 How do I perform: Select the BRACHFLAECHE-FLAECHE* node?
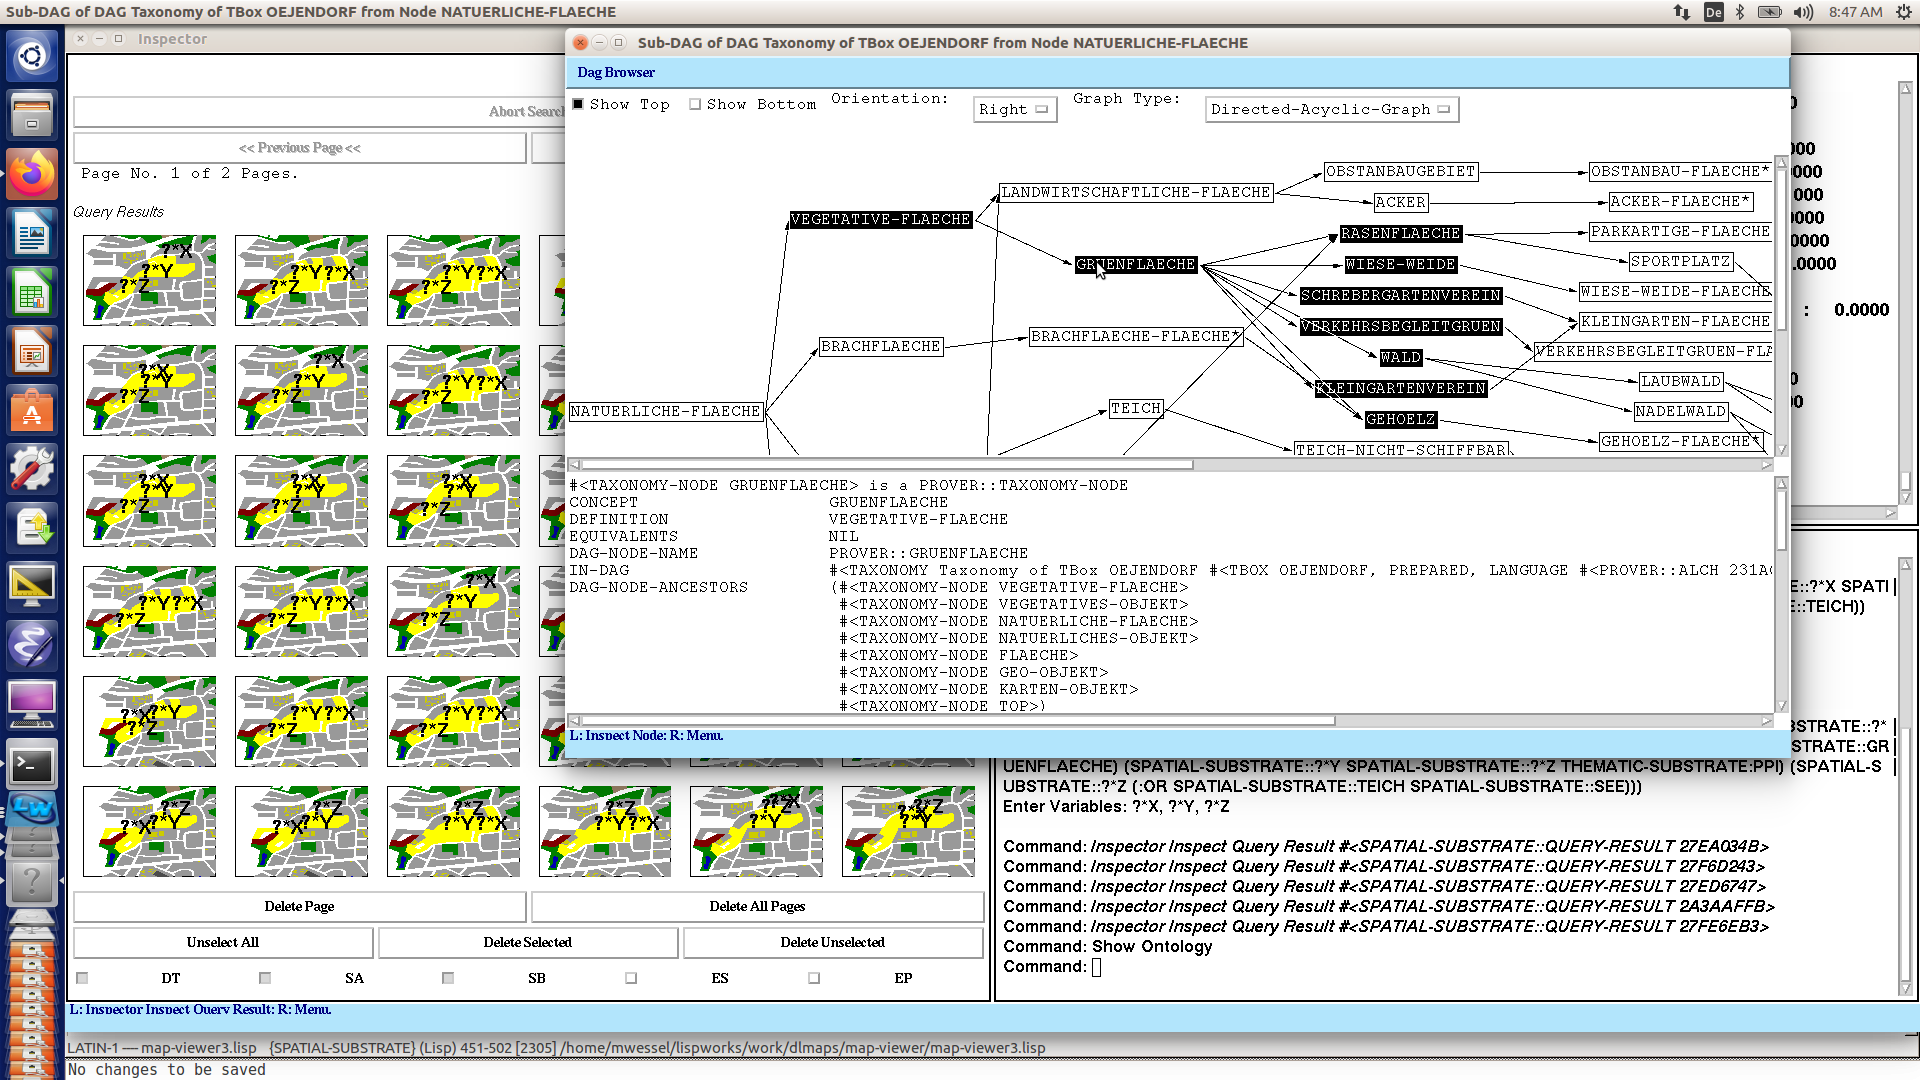(x=1135, y=336)
